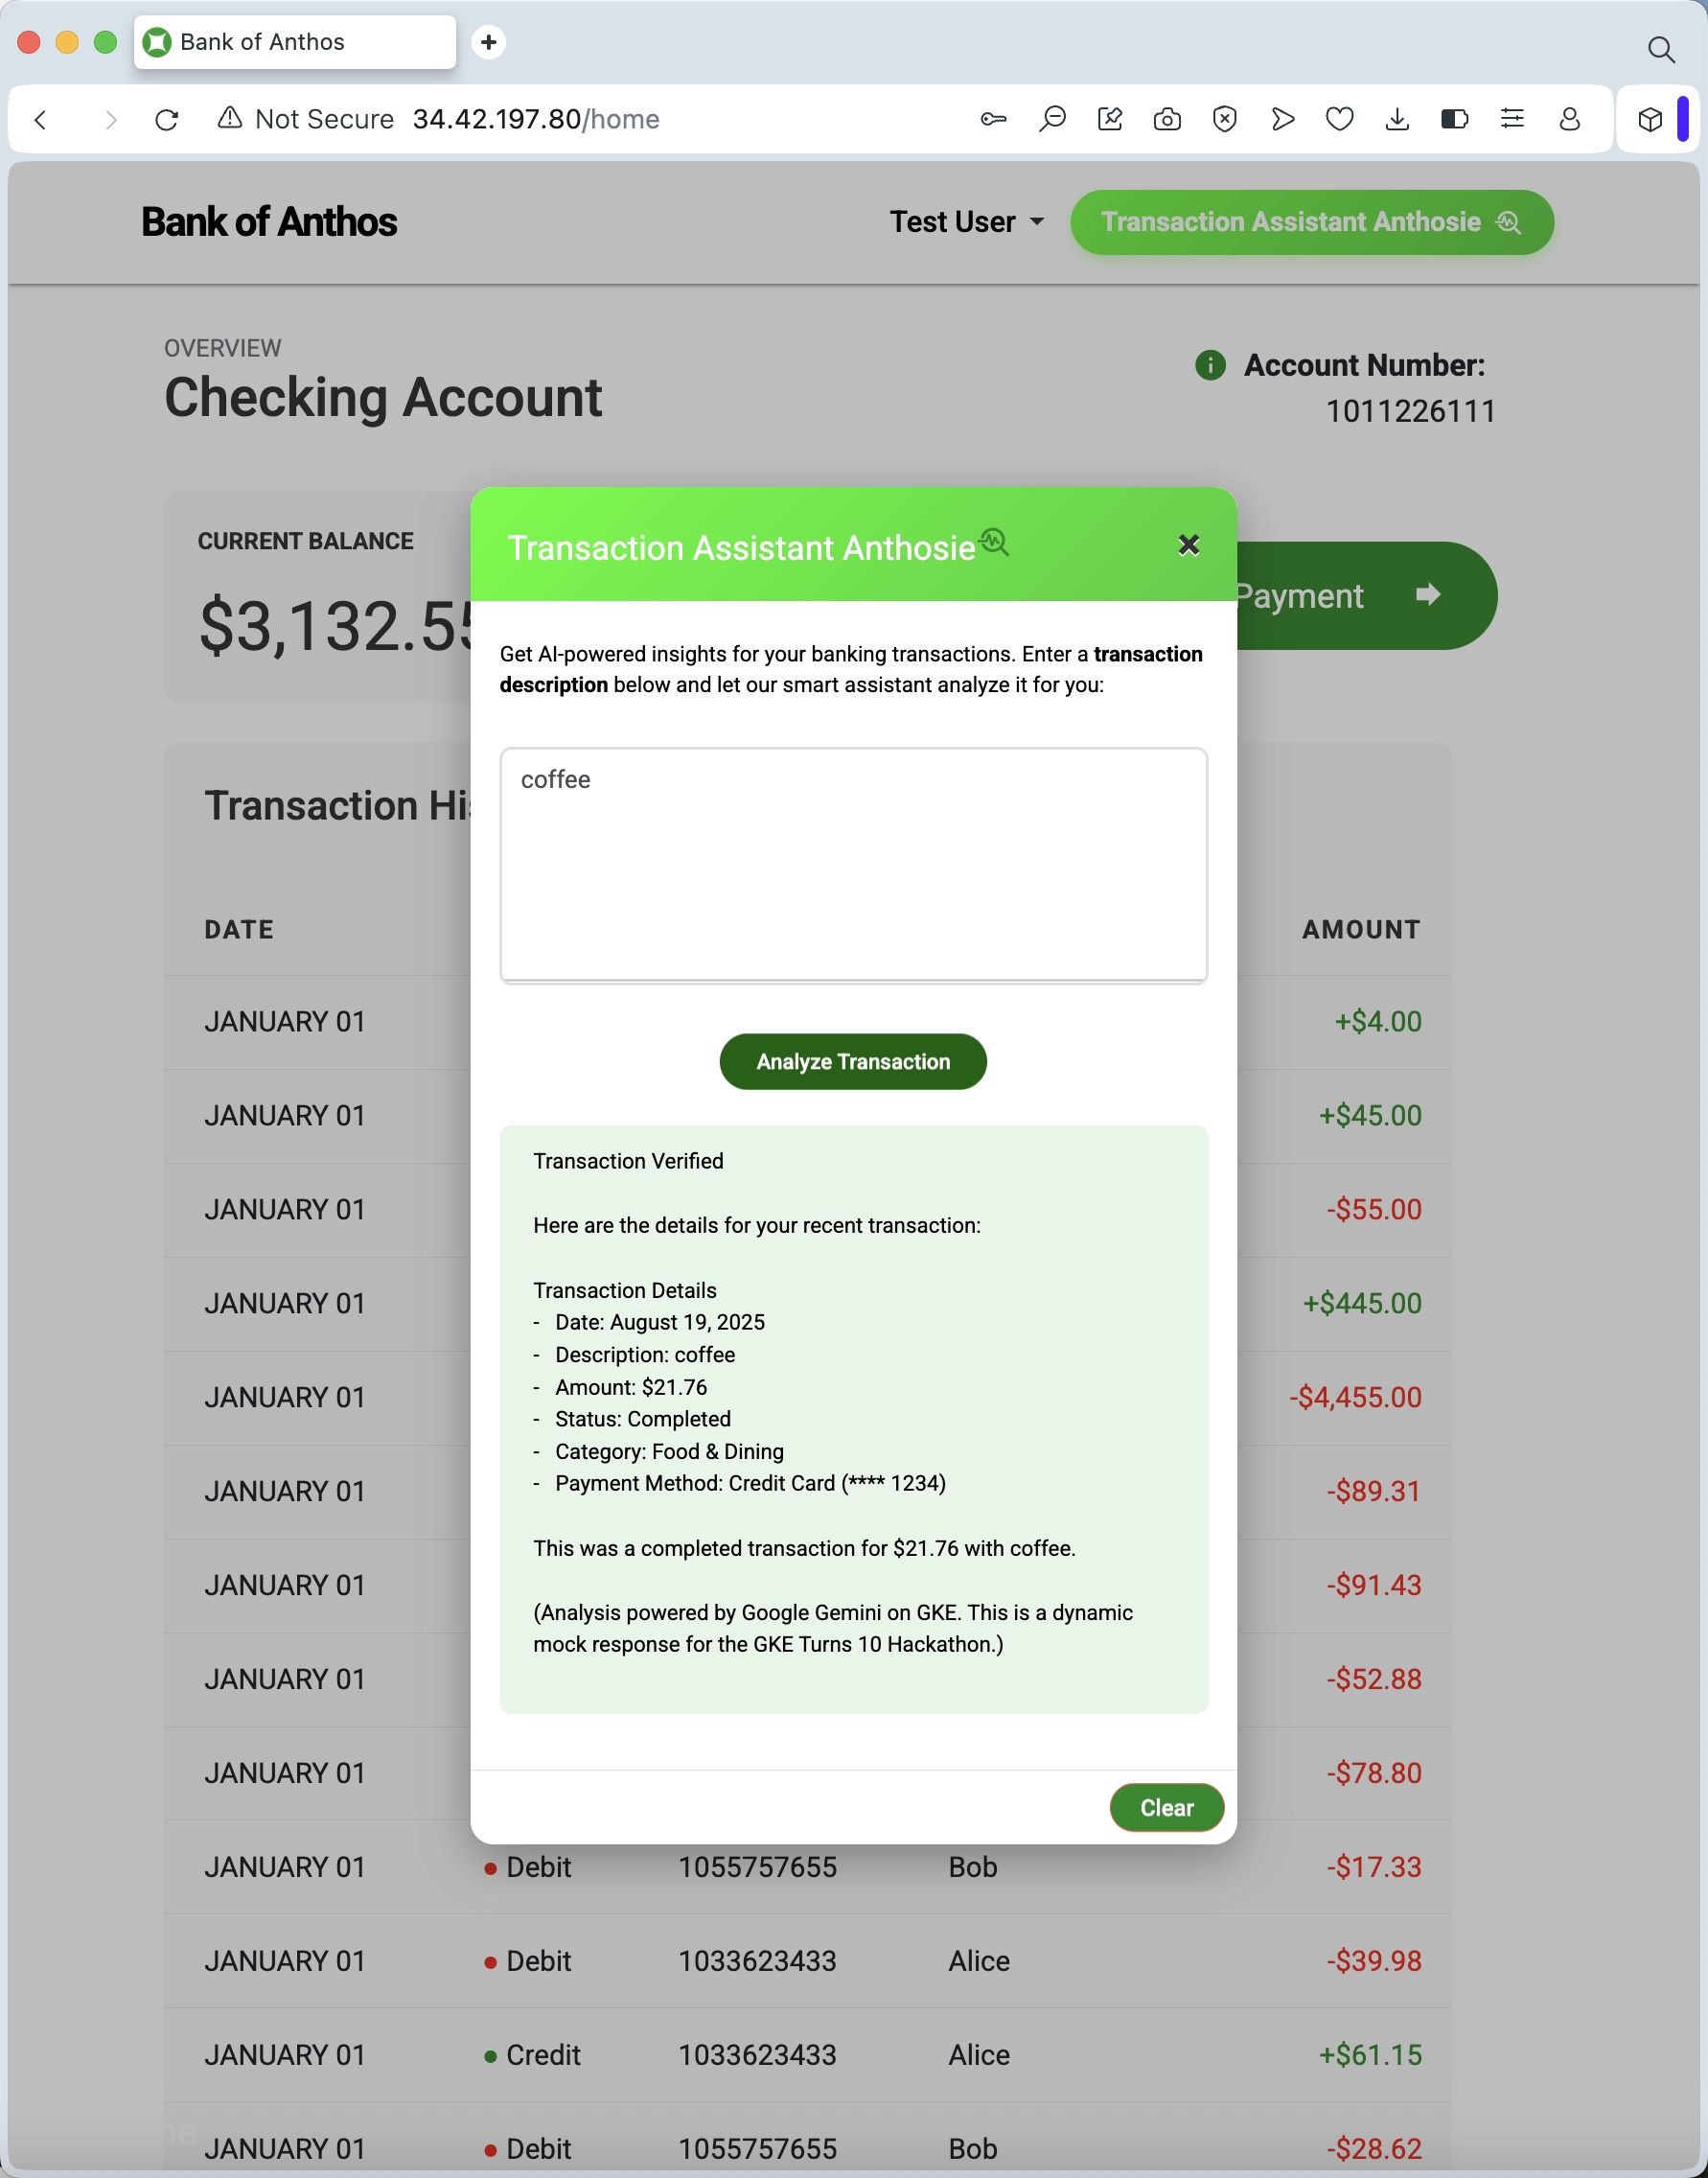Open the easy setup sliders icon
Image resolution: width=1708 pixels, height=2178 pixels.
[x=1512, y=119]
